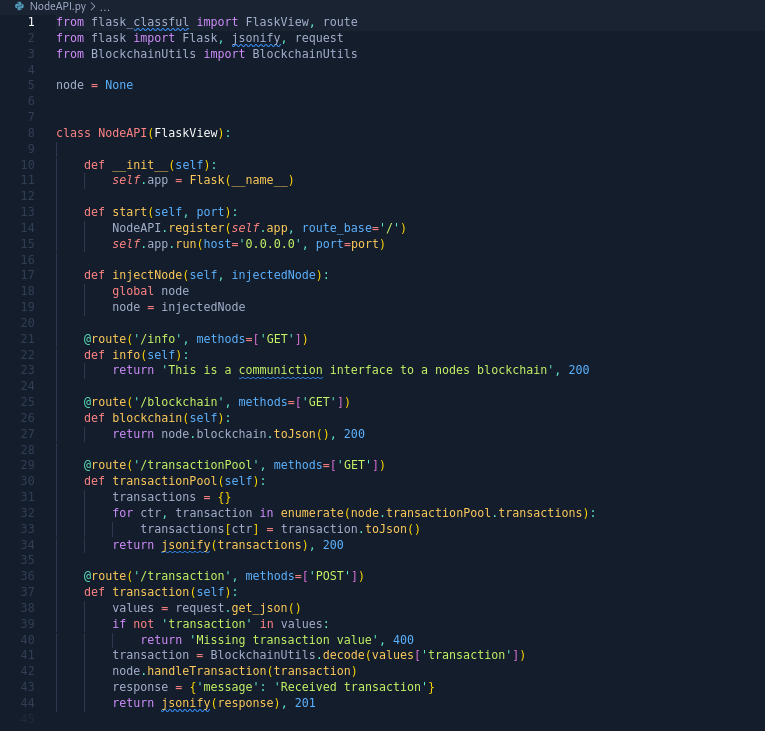Image resolution: width=765 pixels, height=731 pixels.
Task: Click line number 1 in the gutter
Action: (31, 22)
